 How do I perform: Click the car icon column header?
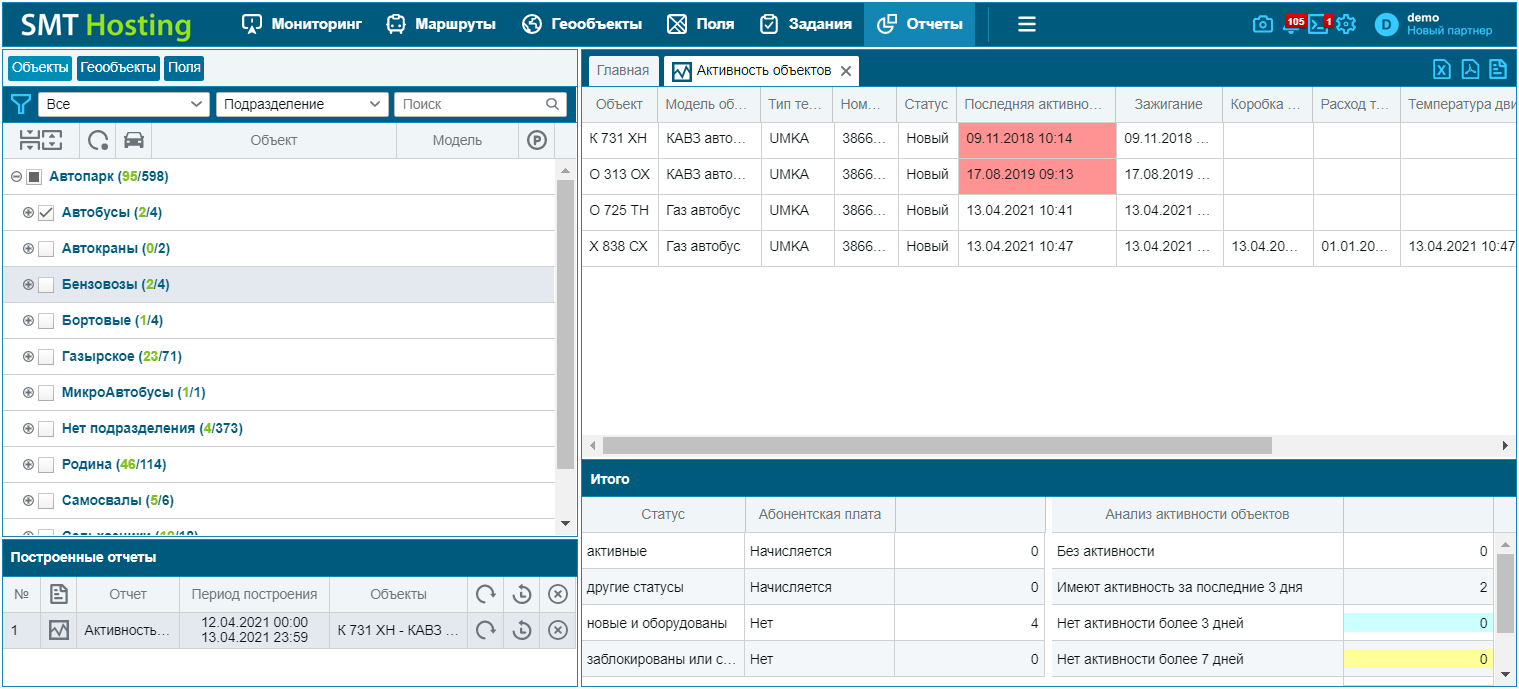(134, 140)
